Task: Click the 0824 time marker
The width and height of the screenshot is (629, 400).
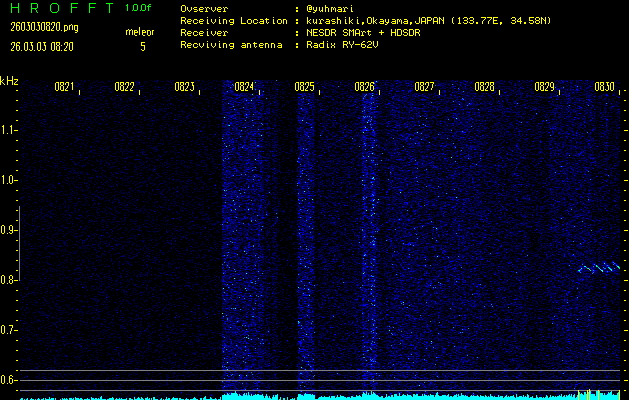Action: click(x=244, y=87)
